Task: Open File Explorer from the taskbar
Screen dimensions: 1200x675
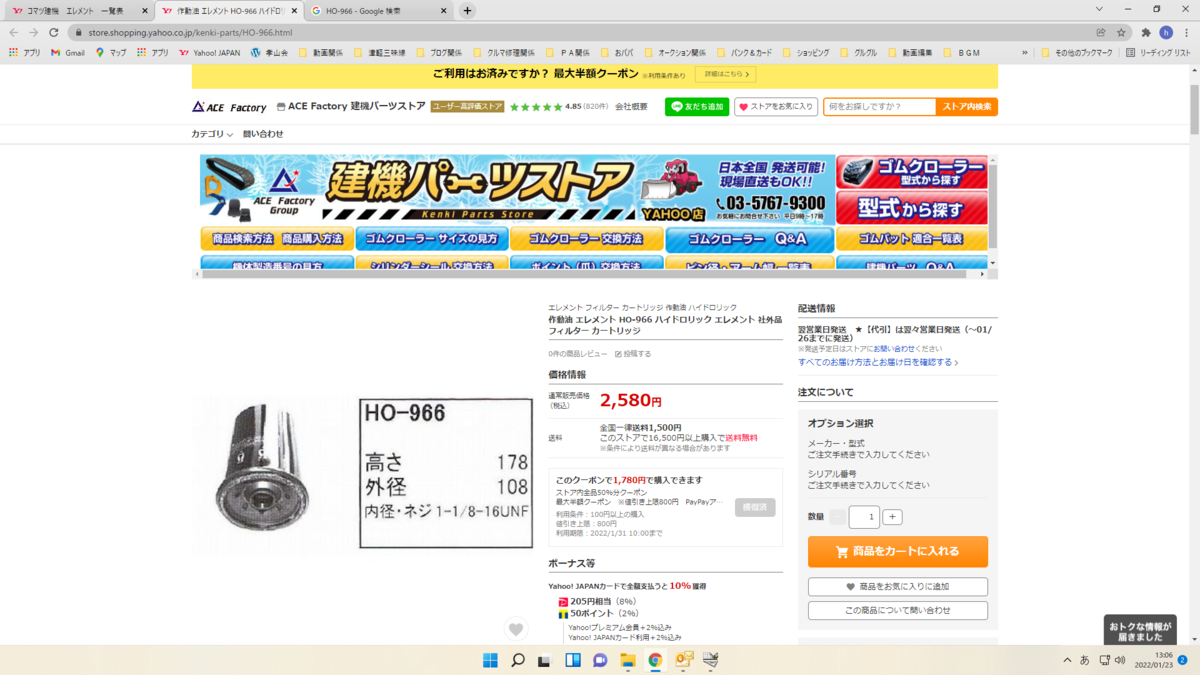Action: (x=628, y=660)
